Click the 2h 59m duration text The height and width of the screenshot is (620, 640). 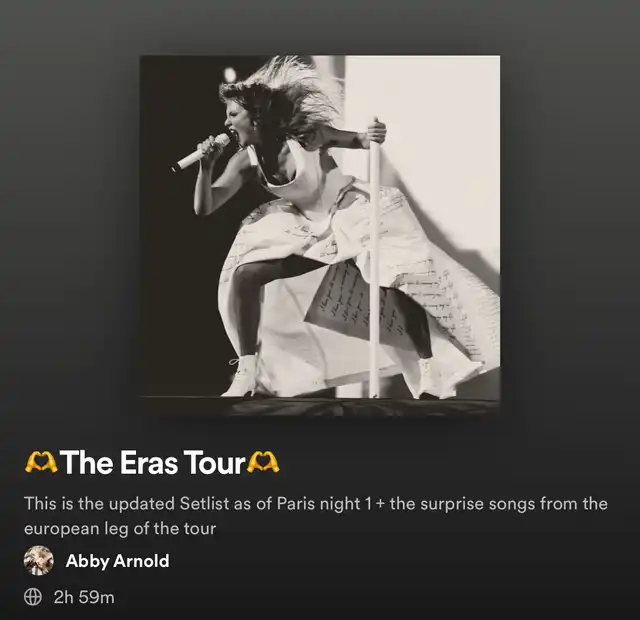[x=84, y=597]
